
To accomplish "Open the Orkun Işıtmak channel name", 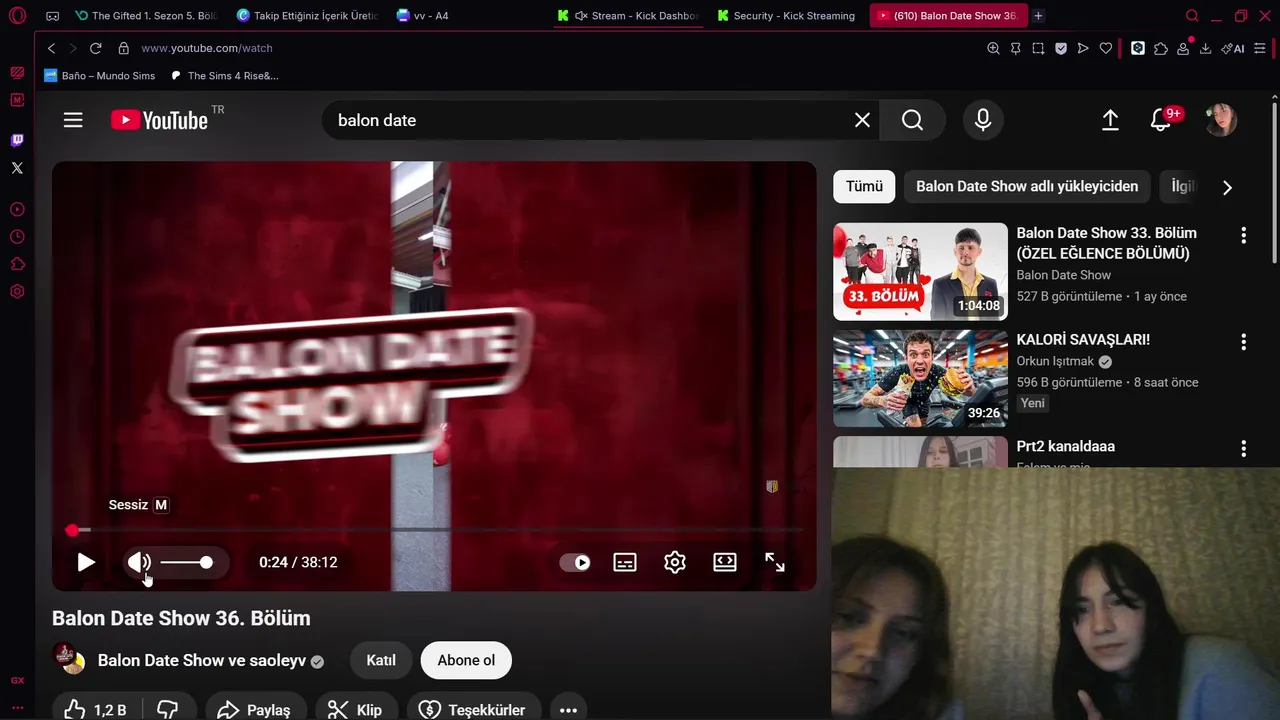I will click(x=1056, y=362).
